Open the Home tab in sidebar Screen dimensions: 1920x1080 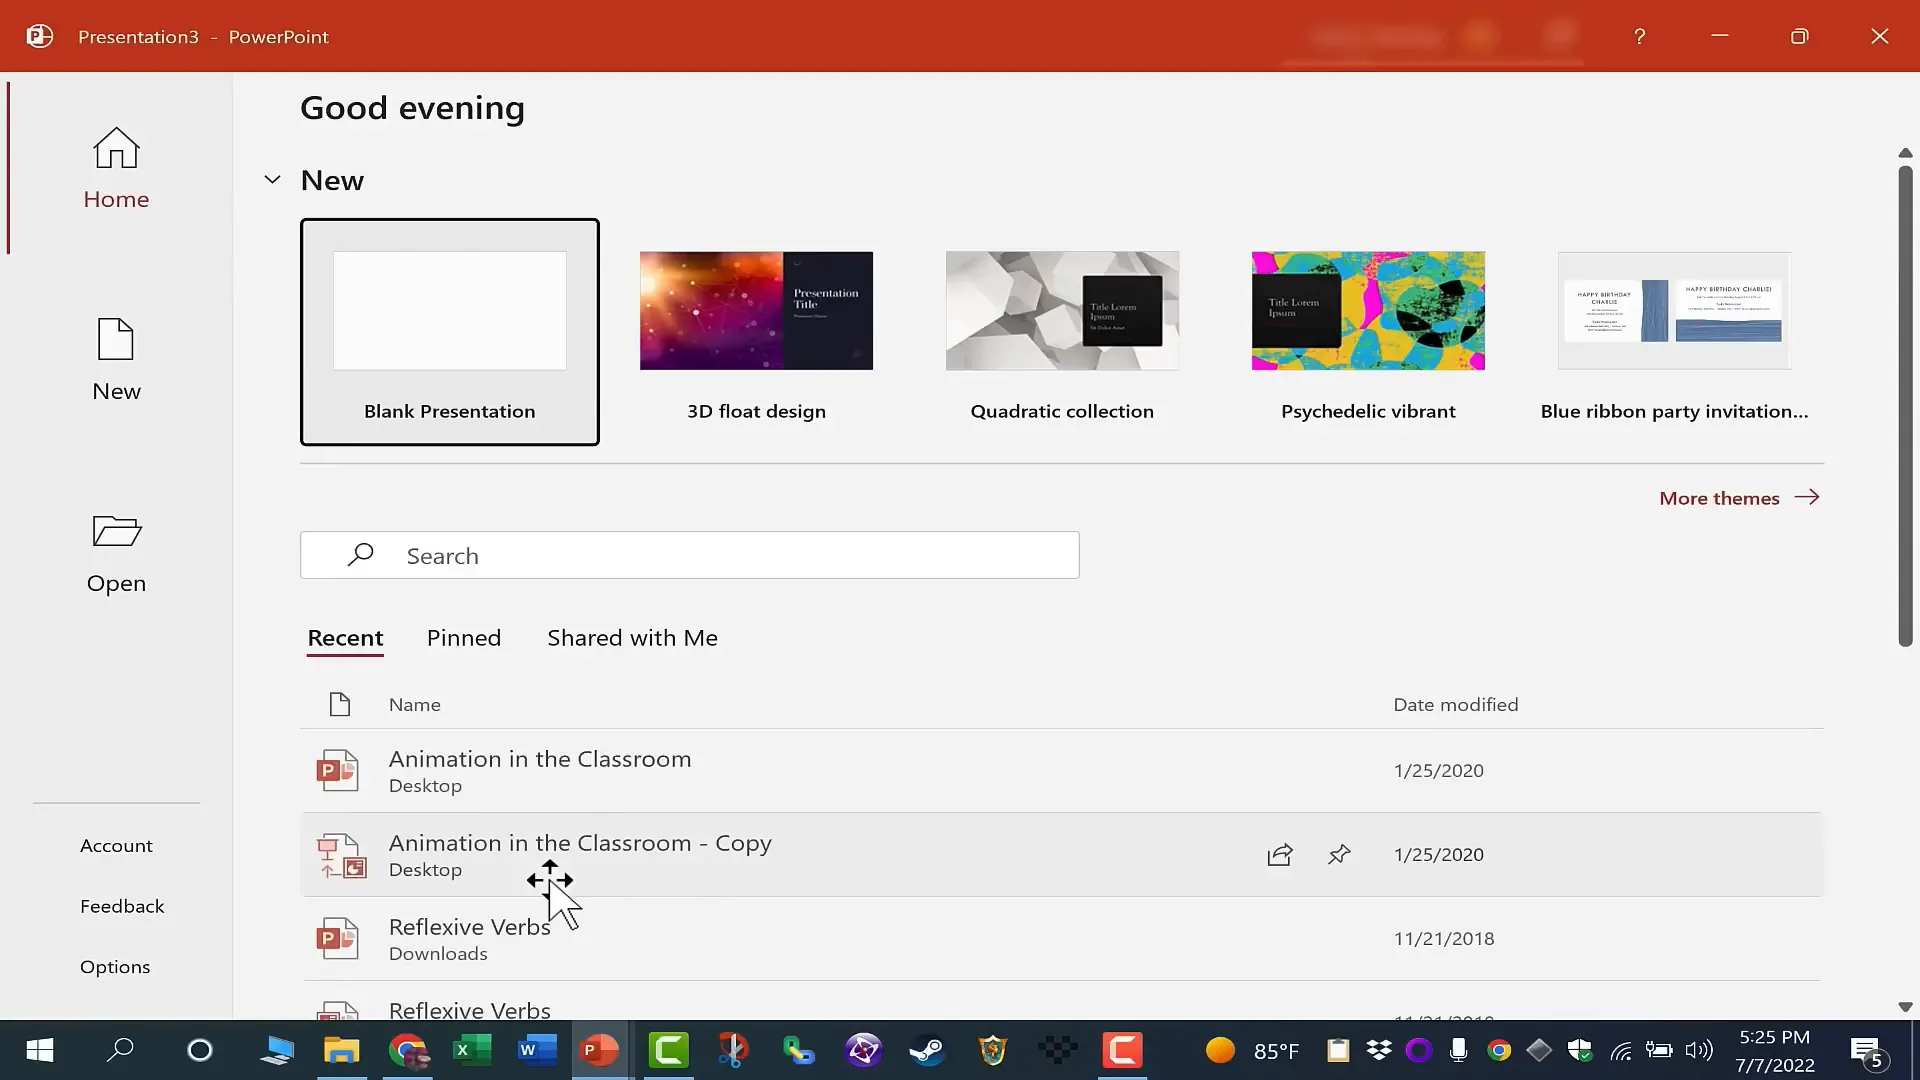116,168
